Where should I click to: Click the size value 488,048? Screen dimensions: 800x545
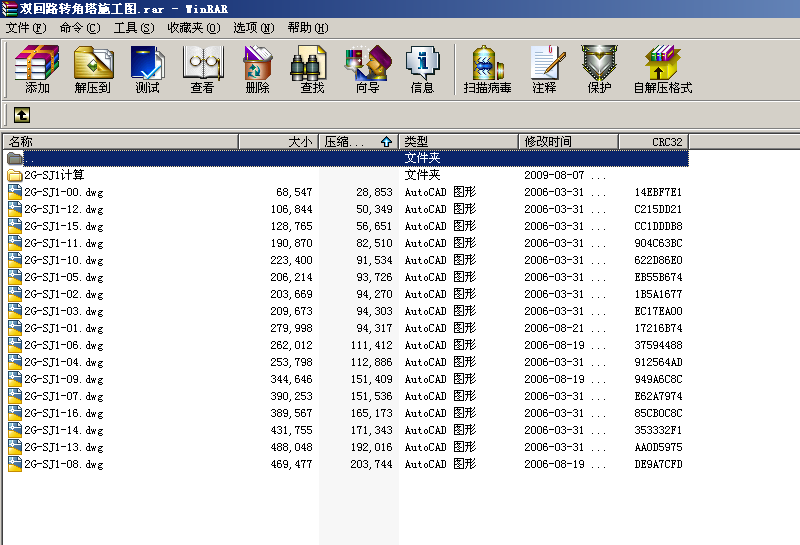tap(291, 448)
